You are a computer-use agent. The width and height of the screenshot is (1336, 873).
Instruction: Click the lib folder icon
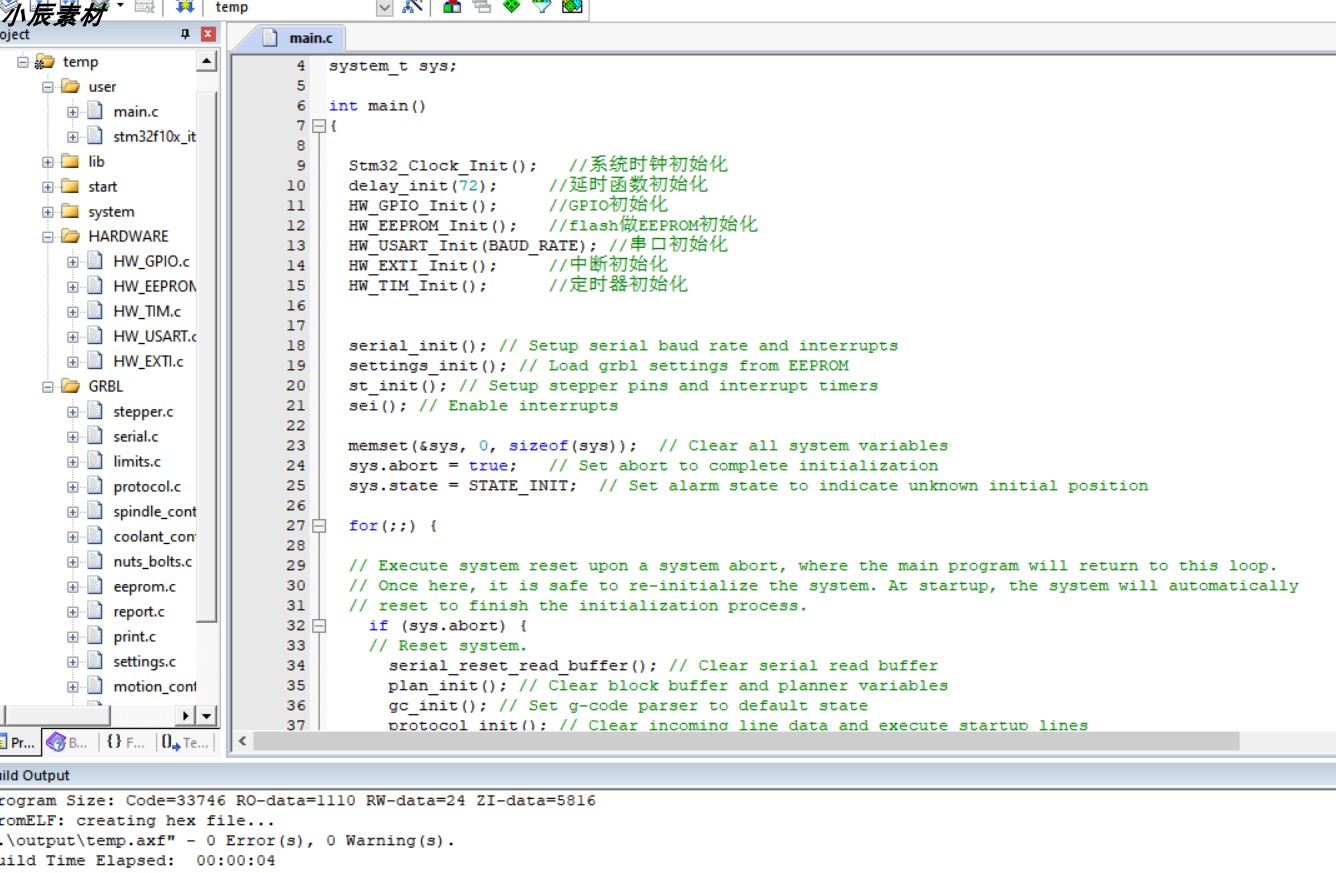[70, 162]
